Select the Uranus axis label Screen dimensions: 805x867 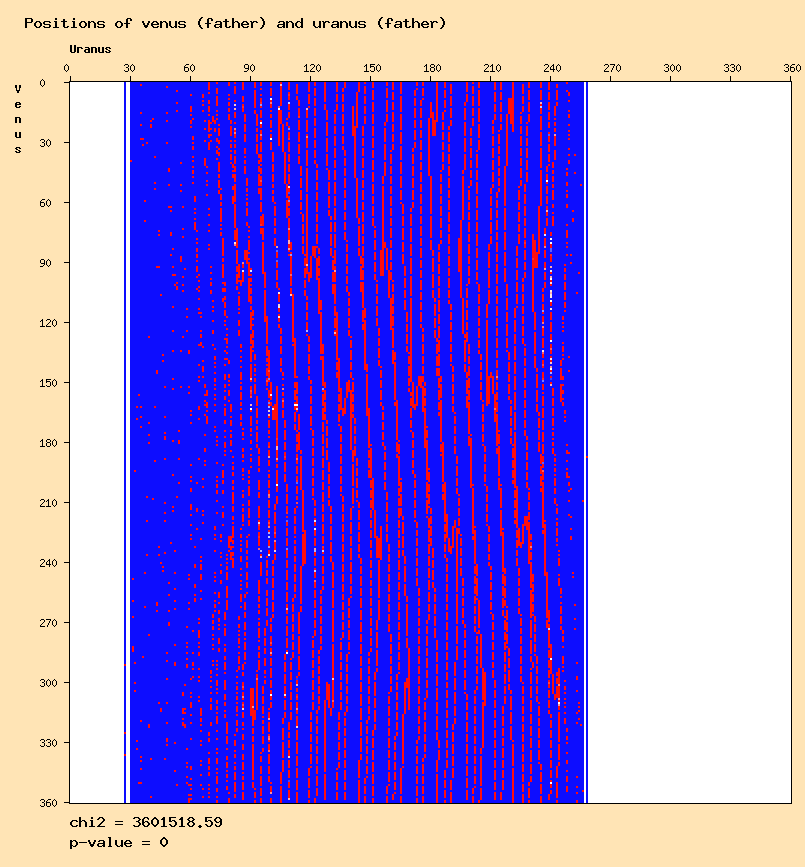pyautogui.click(x=90, y=49)
